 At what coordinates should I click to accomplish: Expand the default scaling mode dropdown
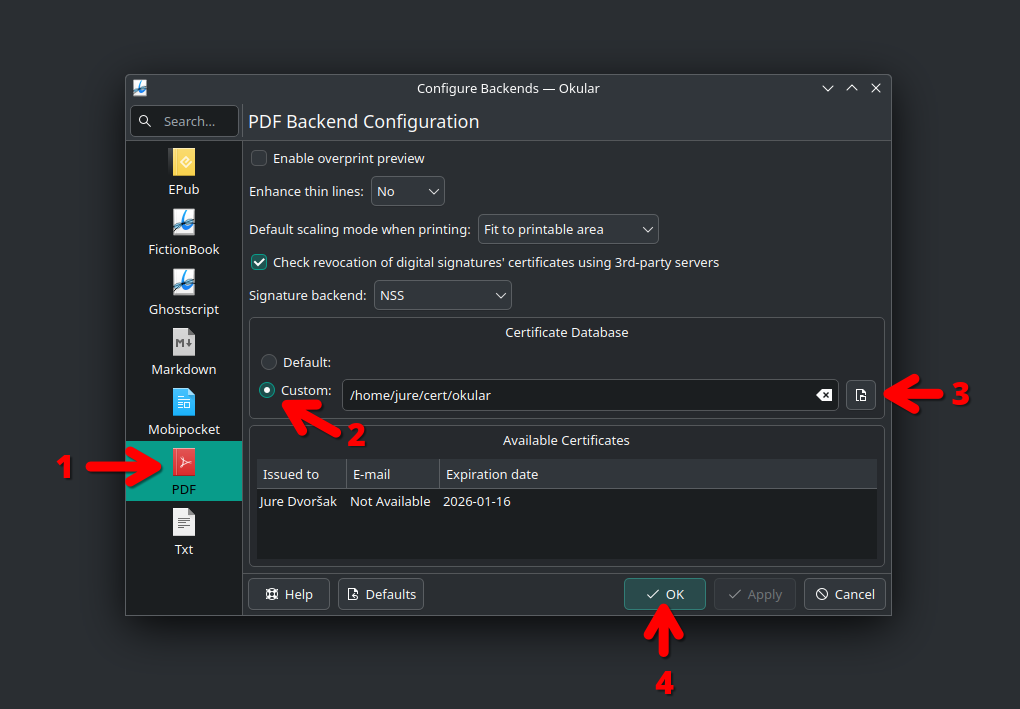568,229
